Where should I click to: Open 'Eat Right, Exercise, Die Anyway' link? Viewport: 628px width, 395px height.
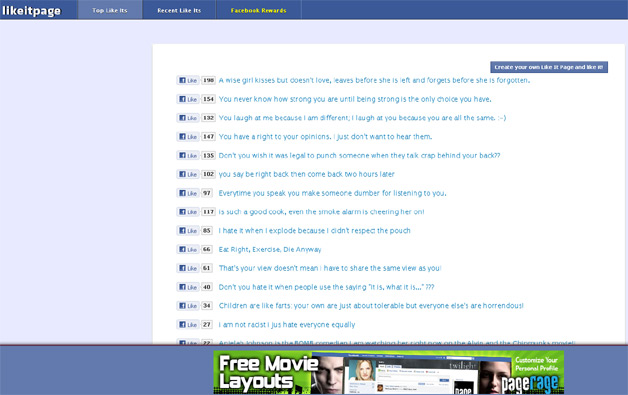pyautogui.click(x=270, y=249)
